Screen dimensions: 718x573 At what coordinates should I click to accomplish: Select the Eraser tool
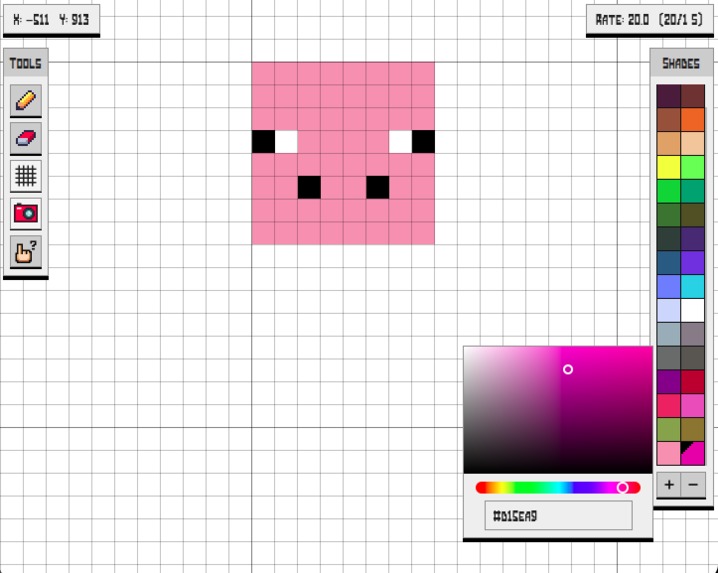click(x=26, y=138)
